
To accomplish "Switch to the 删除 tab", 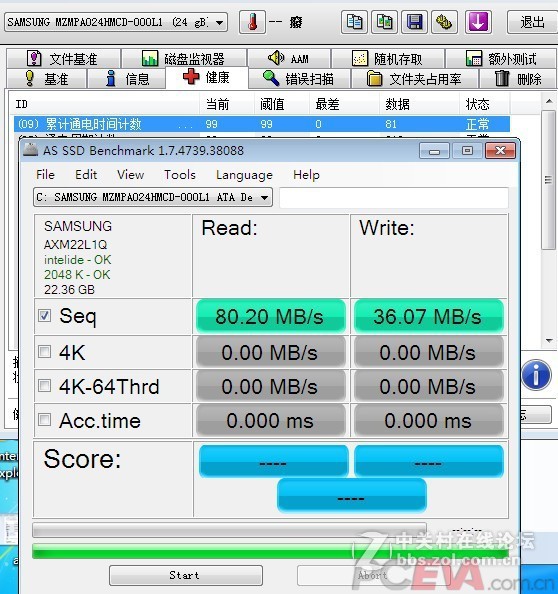I will pyautogui.click(x=518, y=79).
